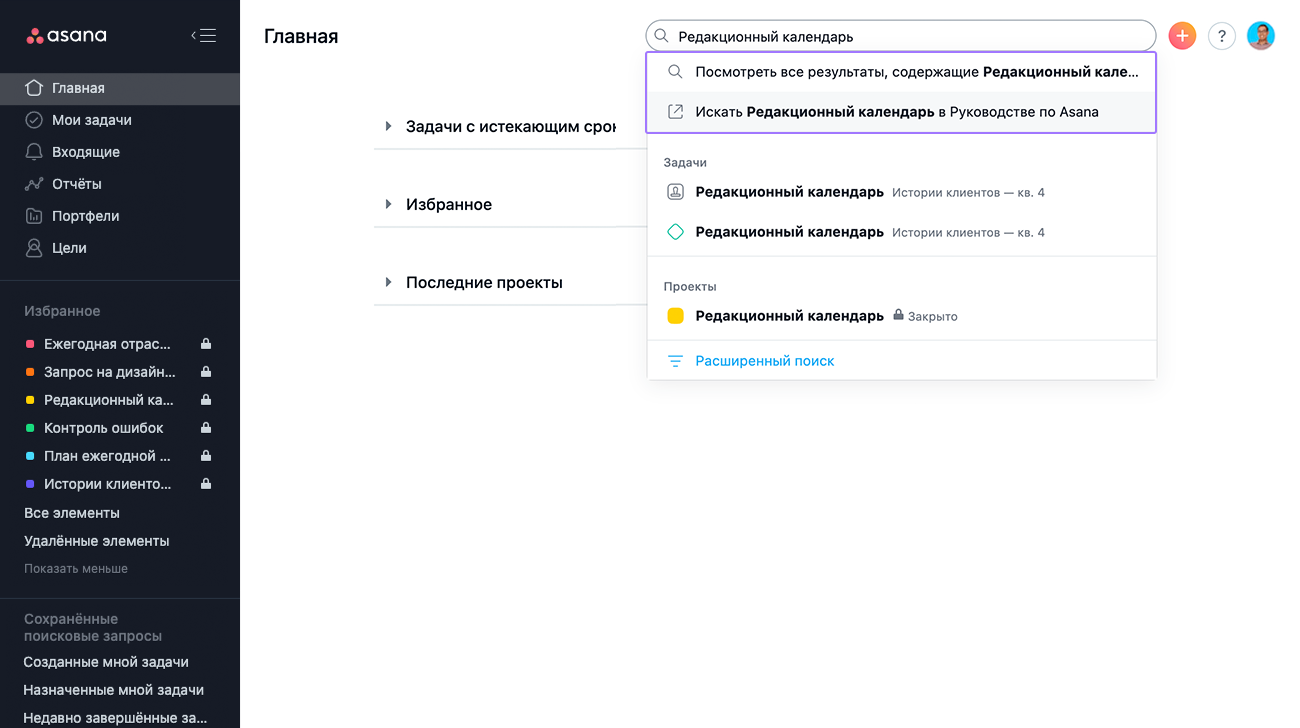Select Посмотреть все результаты suggestion
The image size is (1300, 728).
pos(901,72)
